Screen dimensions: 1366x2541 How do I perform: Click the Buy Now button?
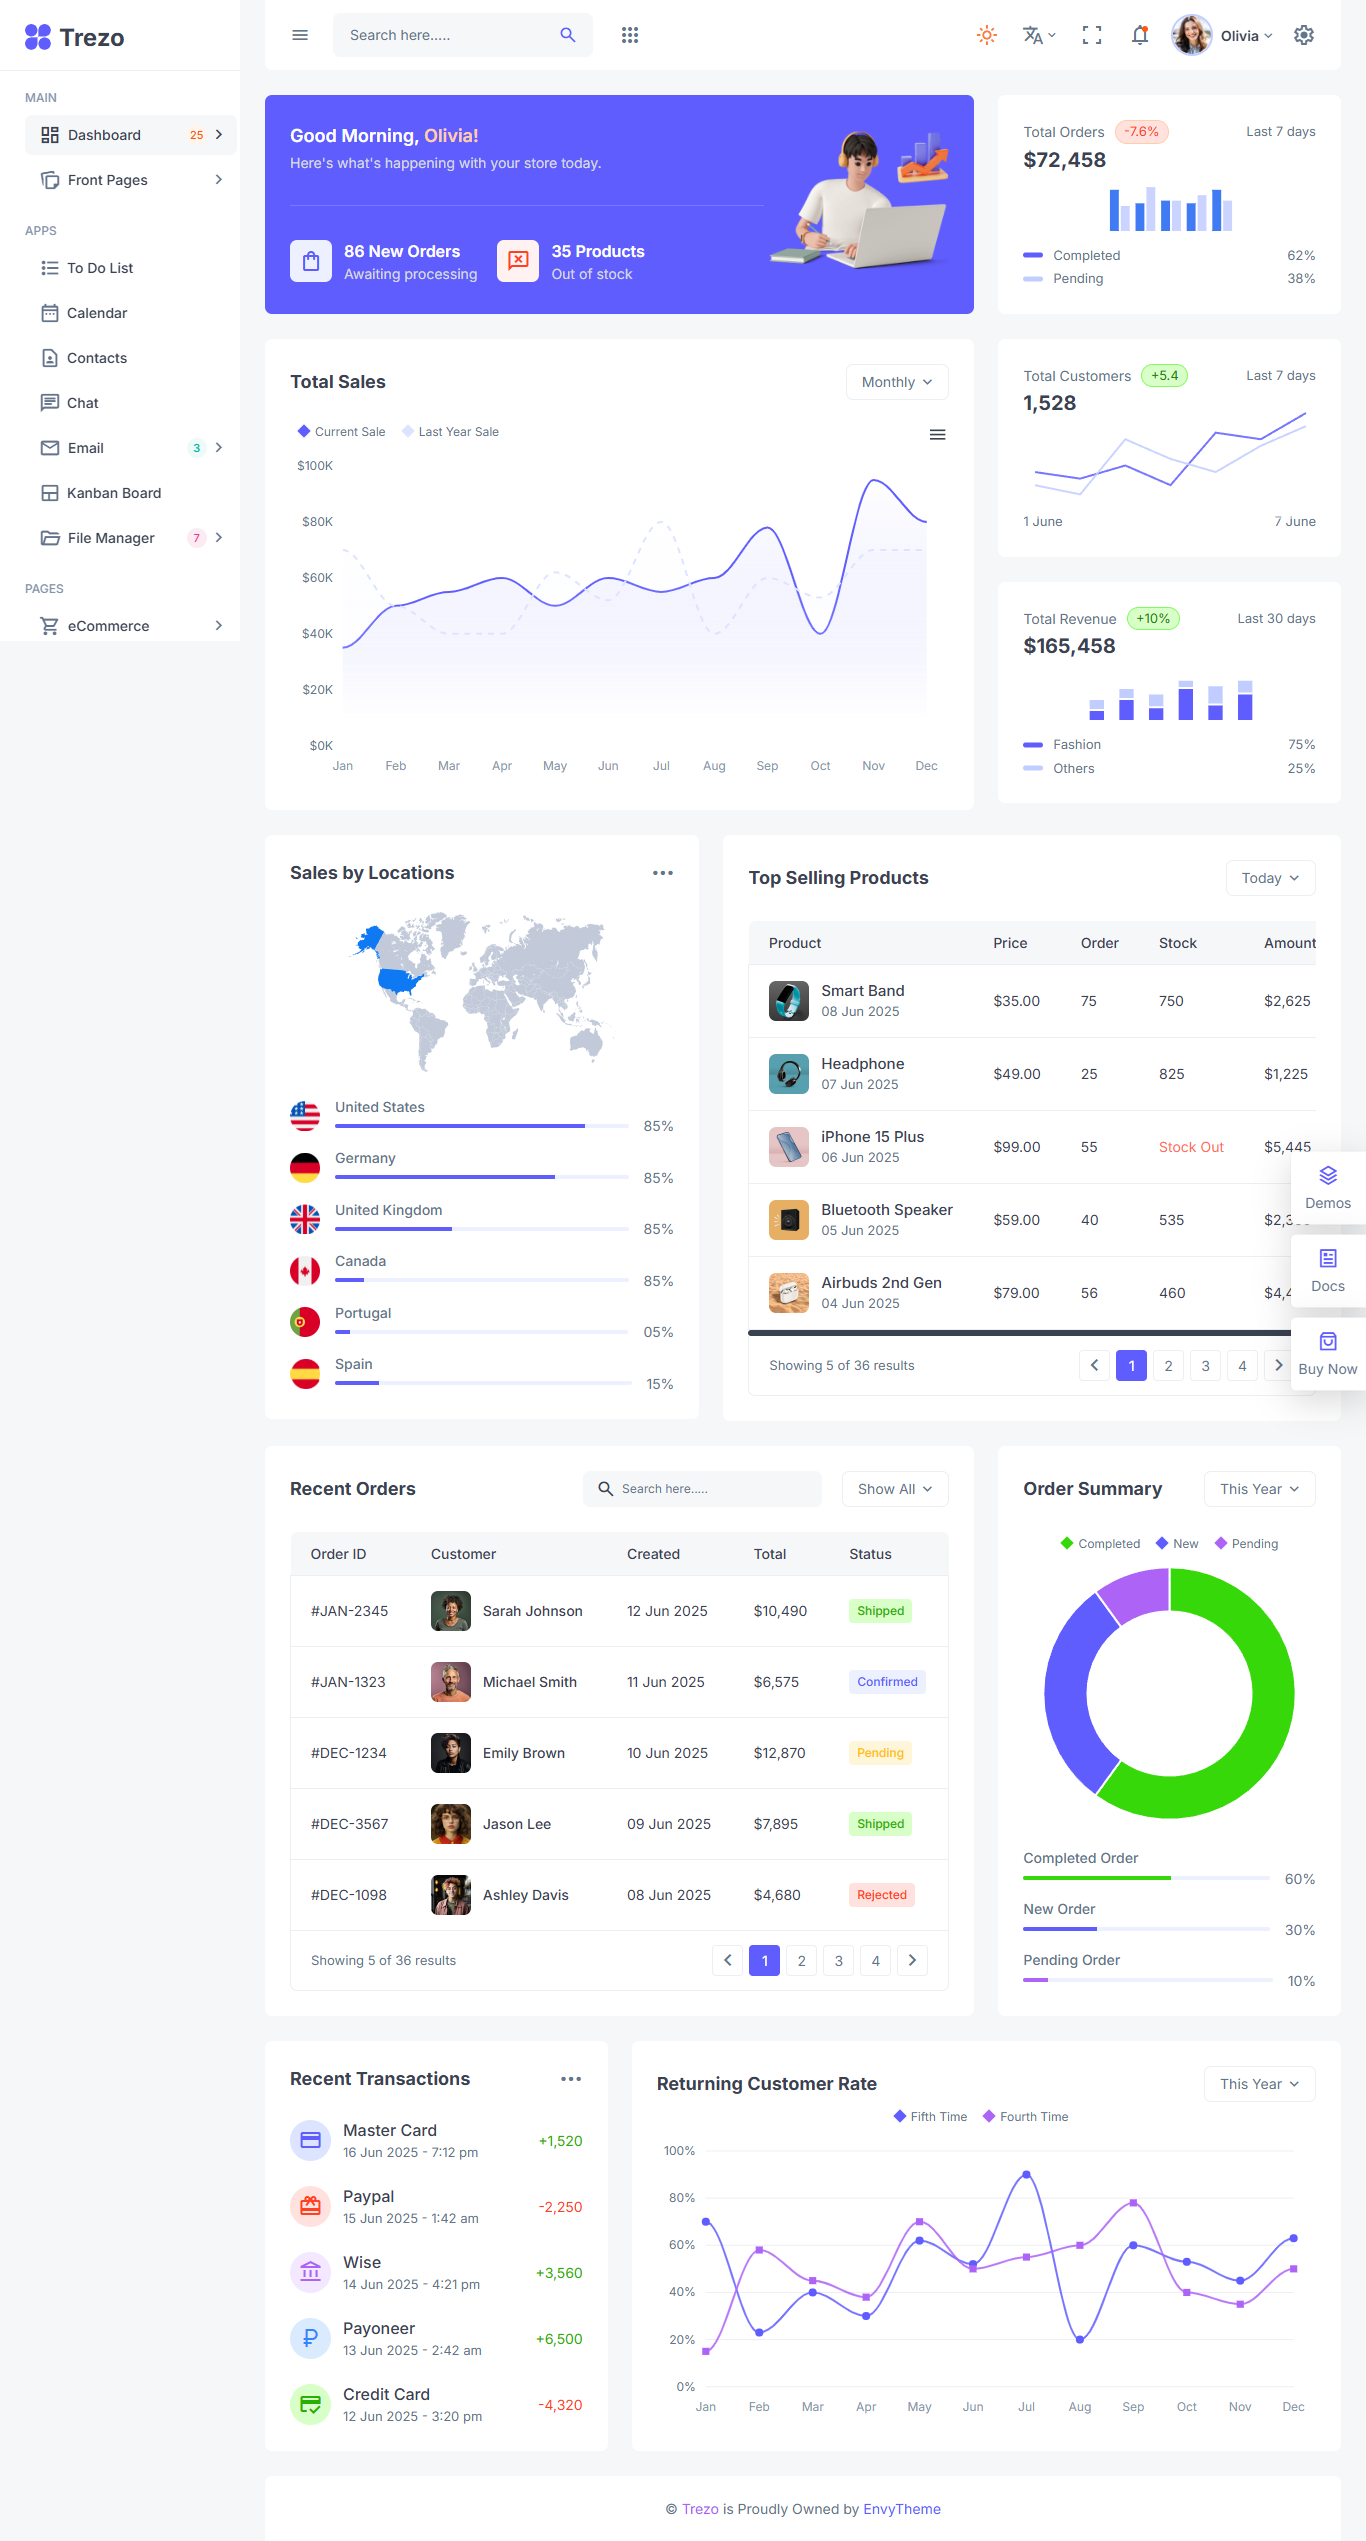click(x=1327, y=1354)
